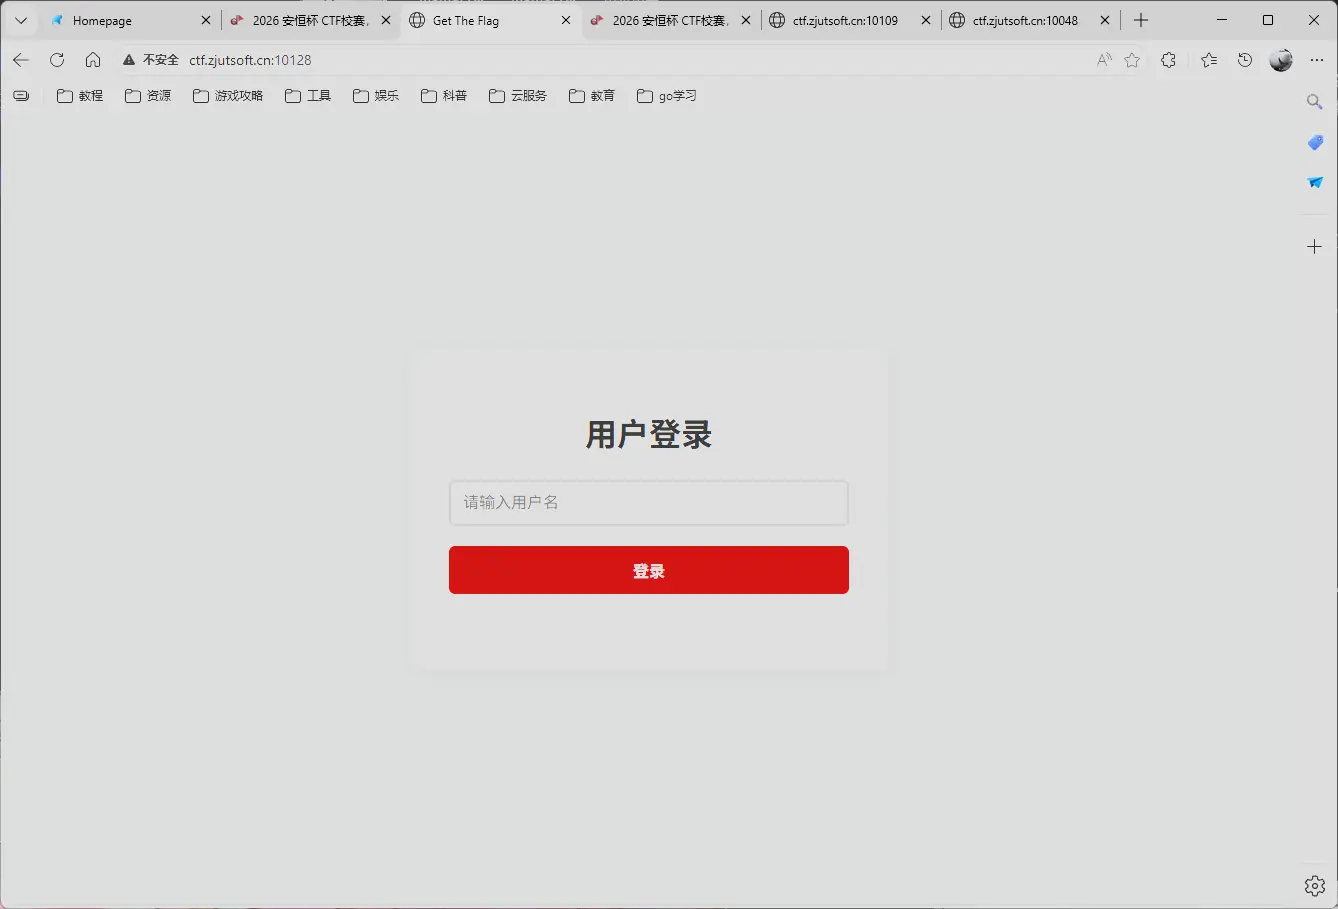This screenshot has height=909, width=1338.
Task: Click the 请输入用户名 username field
Action: 648,503
